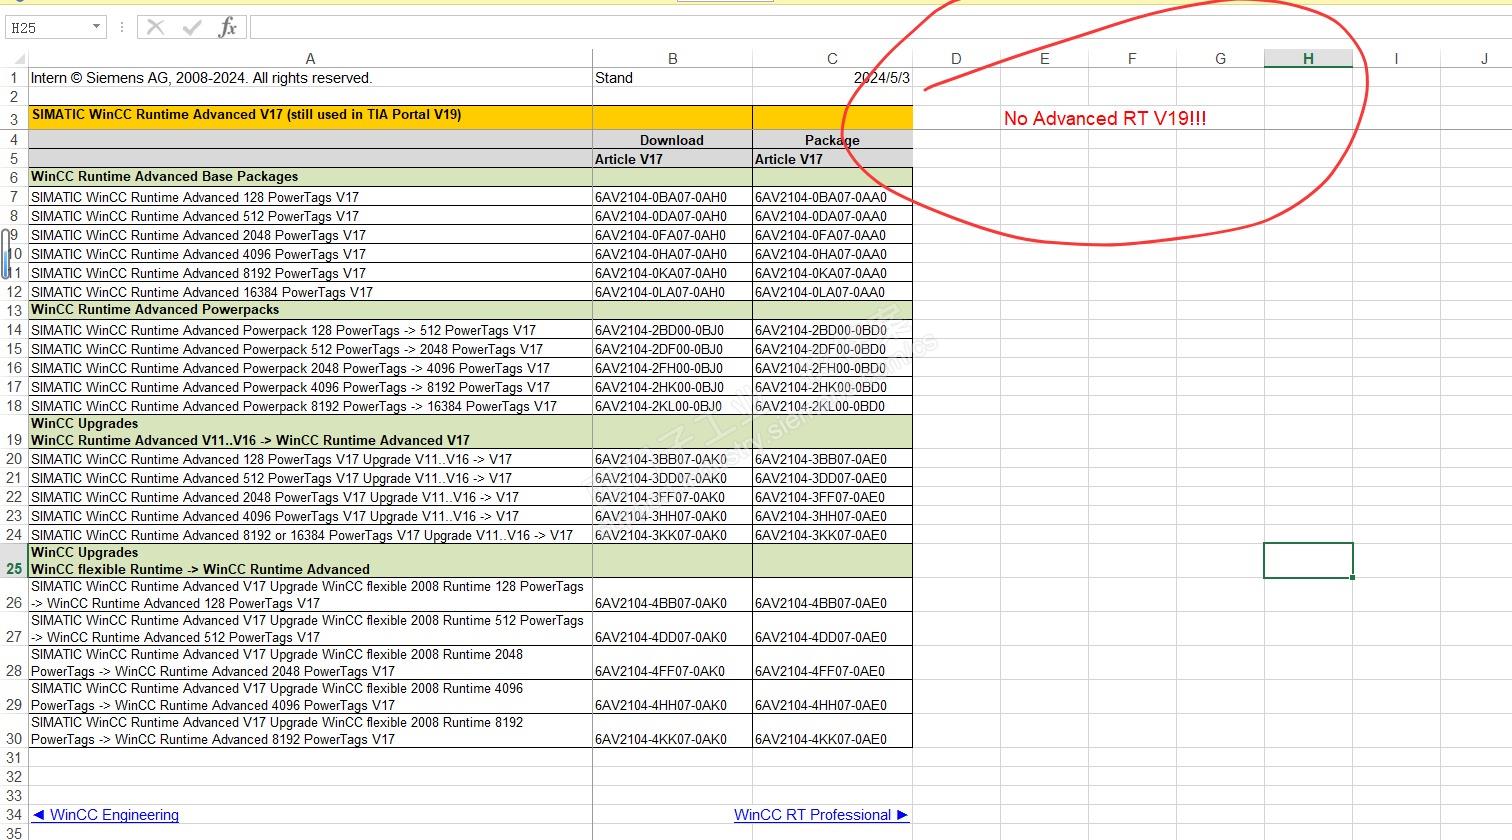Select the 'WinCC Runtime Advanced Base Packages' heading cell

click(x=310, y=177)
